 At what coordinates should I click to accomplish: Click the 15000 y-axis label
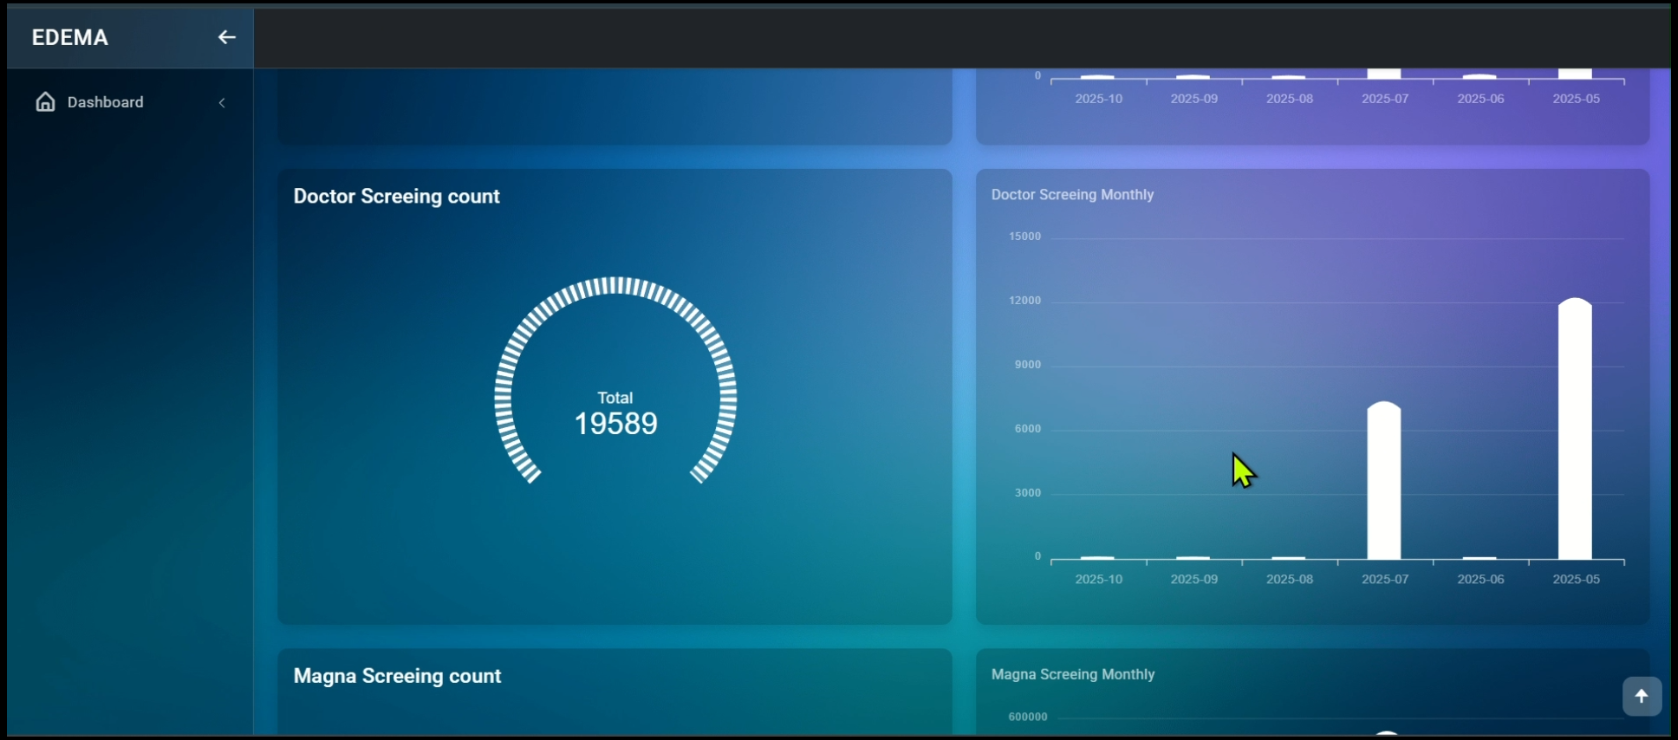(1025, 237)
